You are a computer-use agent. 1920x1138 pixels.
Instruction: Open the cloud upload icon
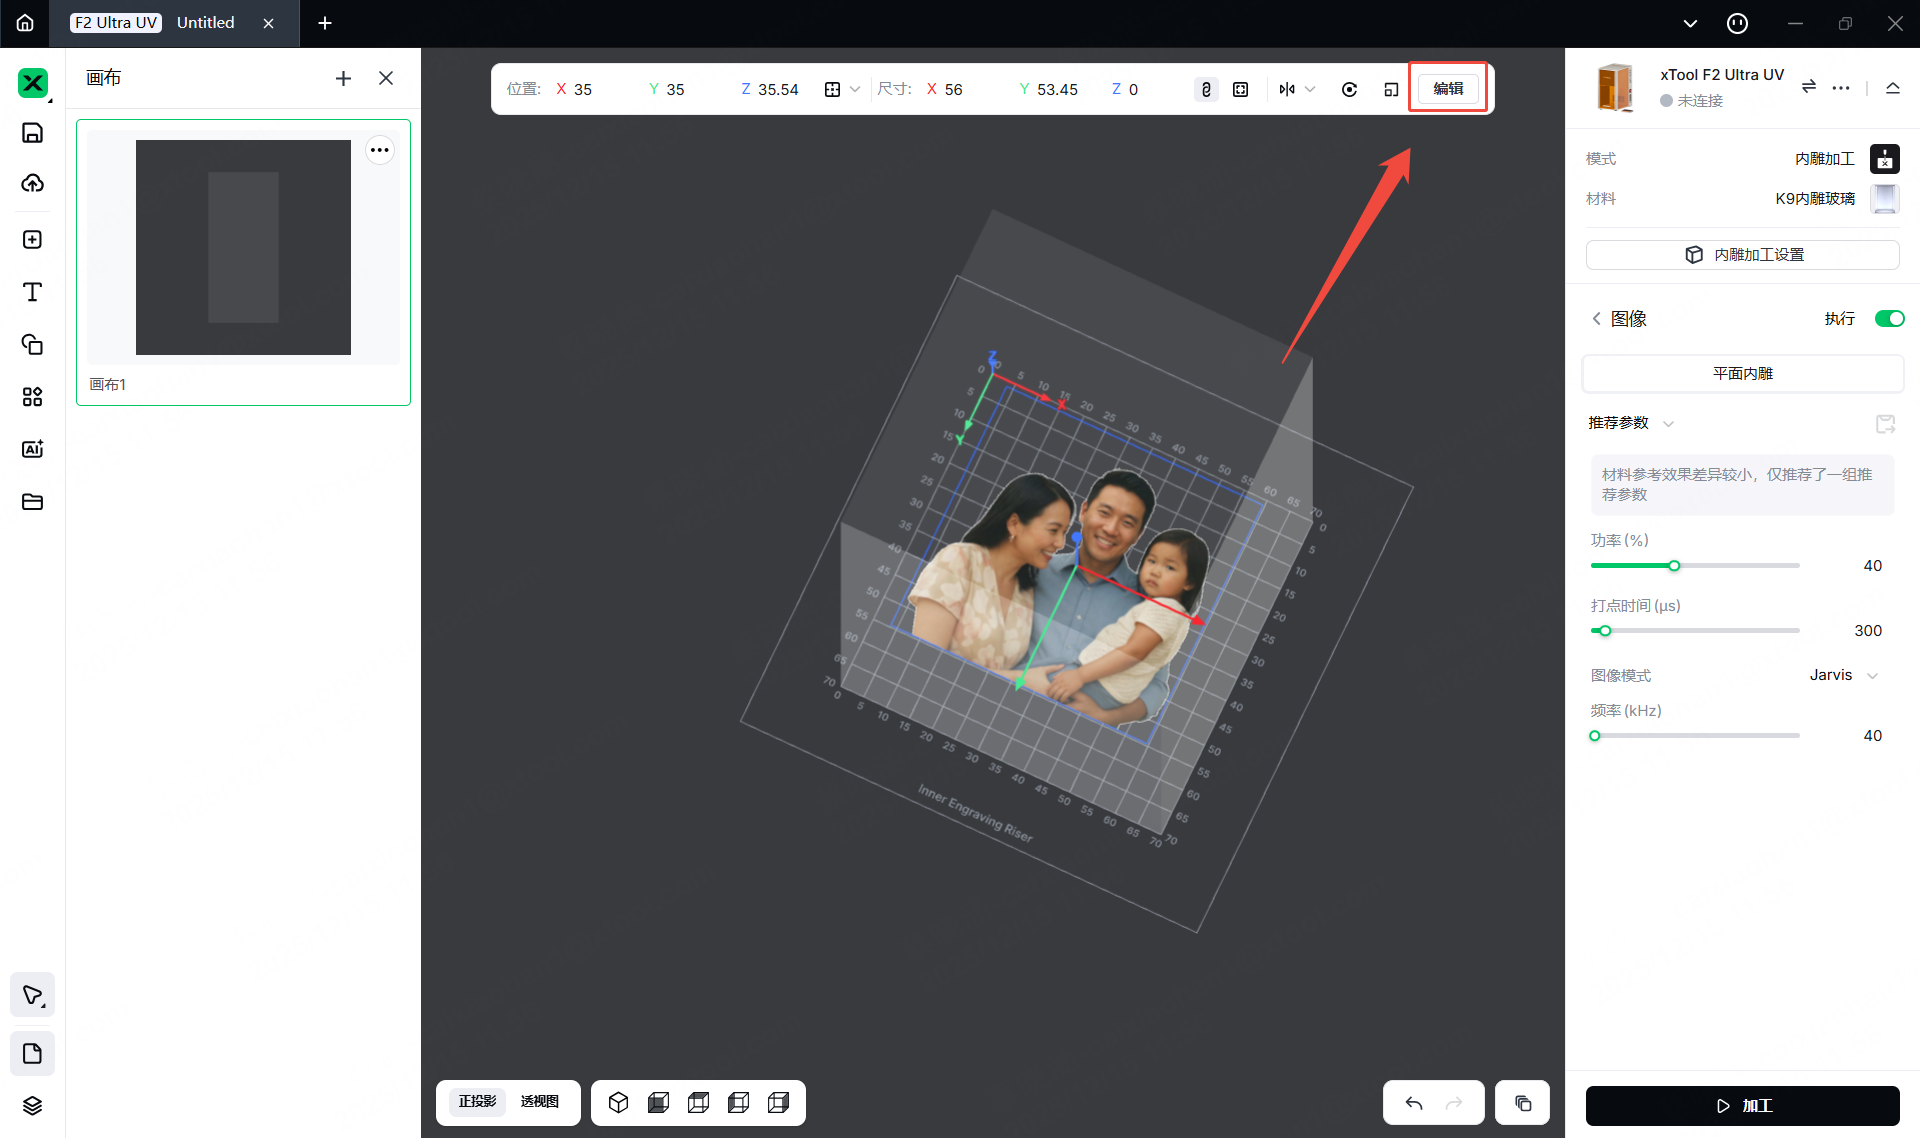click(32, 183)
